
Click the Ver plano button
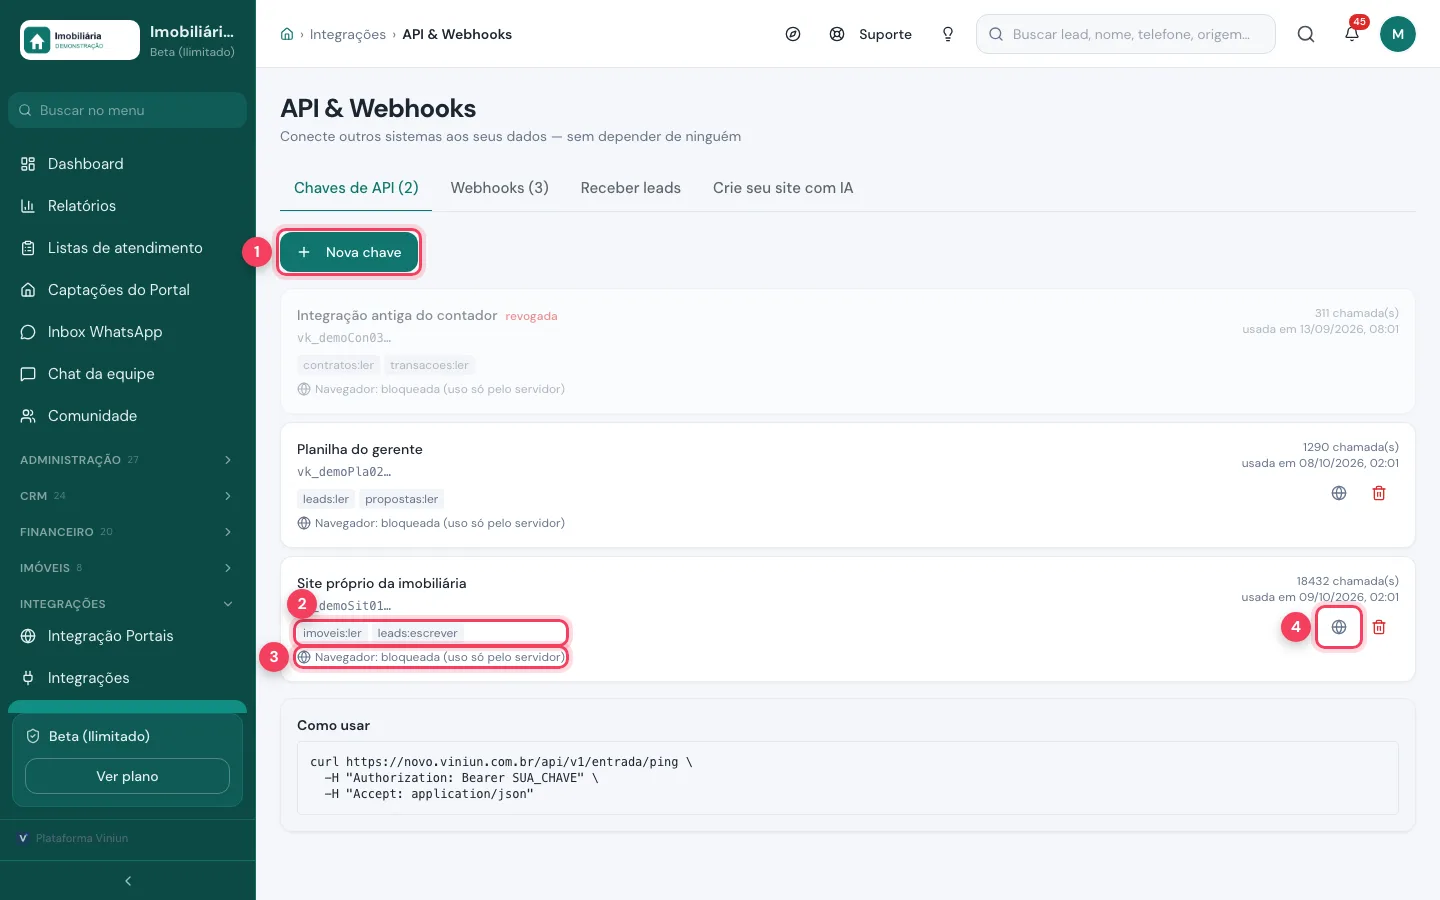pyautogui.click(x=127, y=776)
